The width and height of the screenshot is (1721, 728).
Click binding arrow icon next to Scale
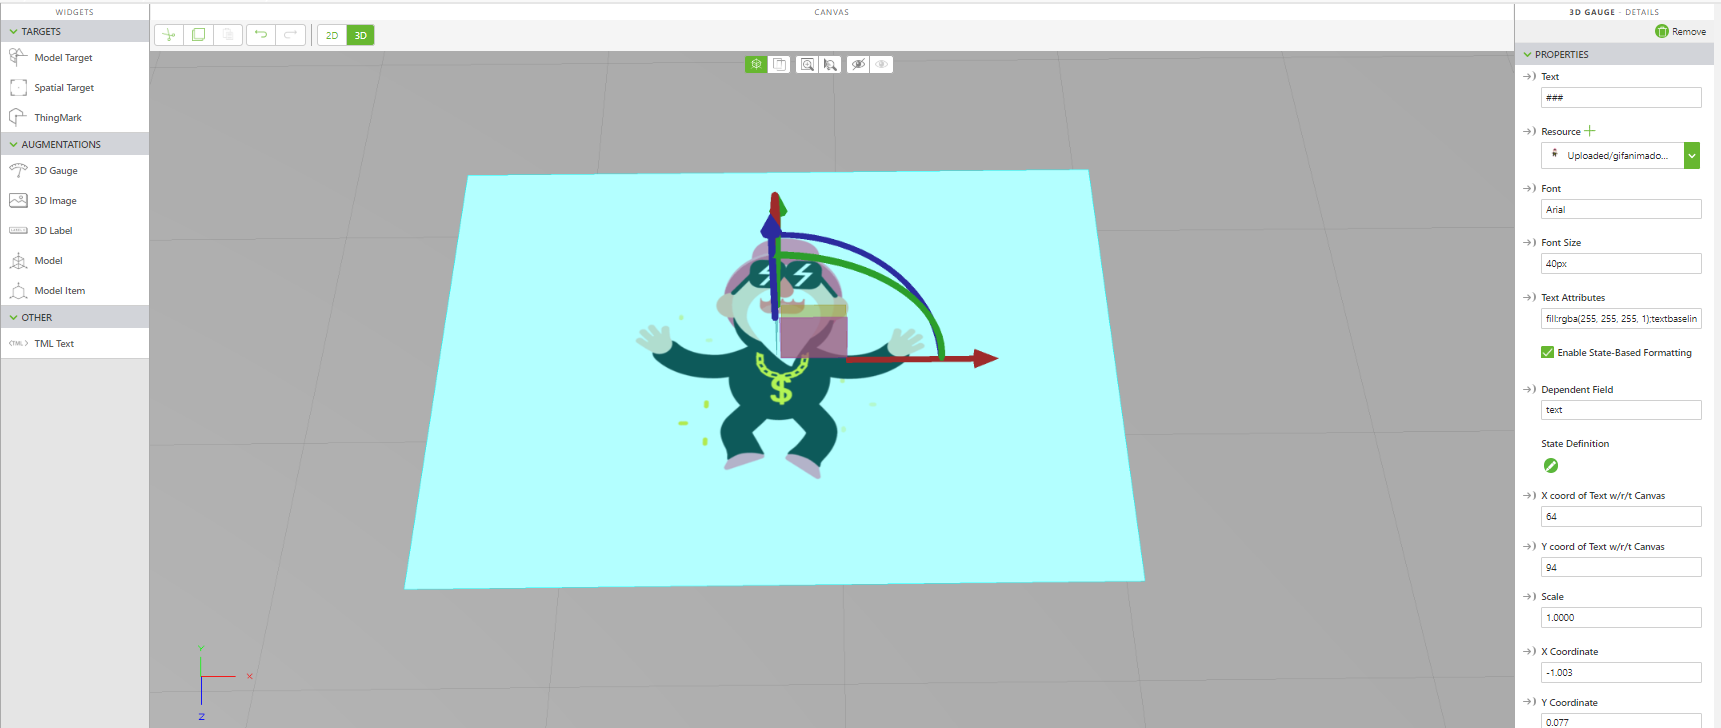click(1529, 596)
